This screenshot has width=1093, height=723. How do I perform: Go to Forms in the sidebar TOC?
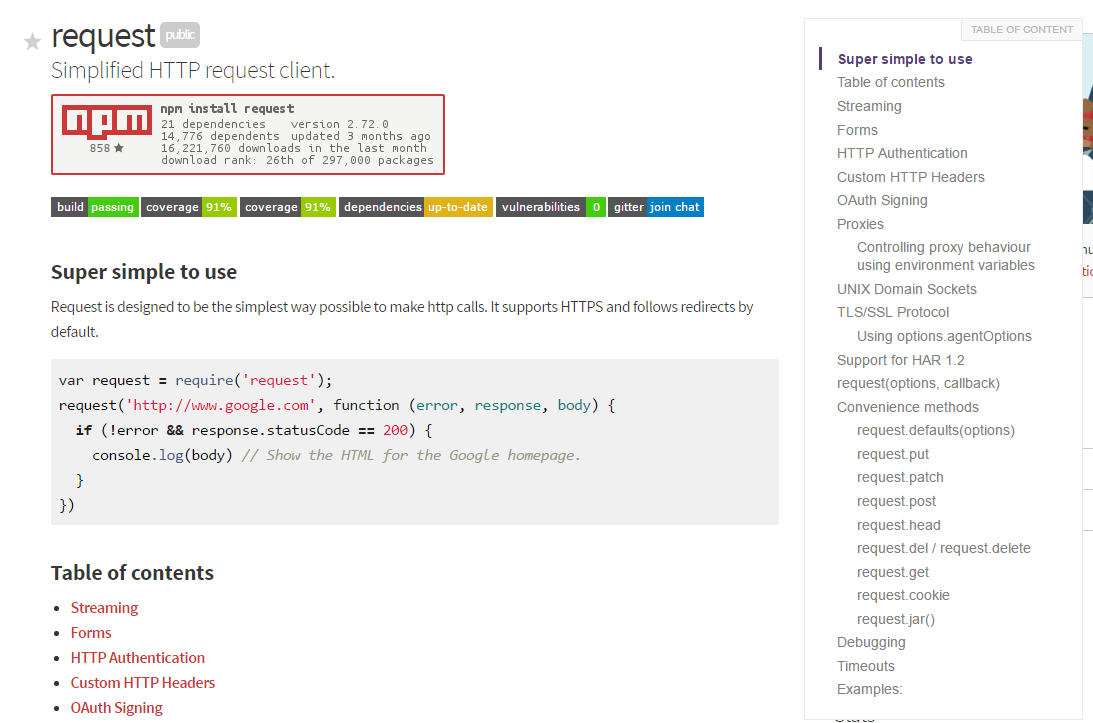[x=857, y=130]
